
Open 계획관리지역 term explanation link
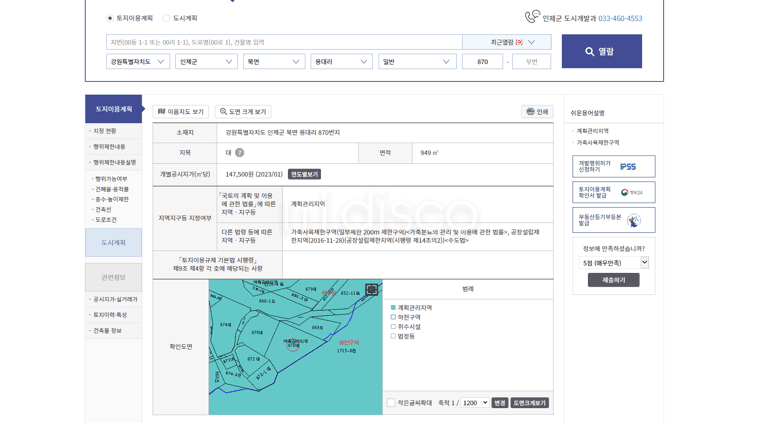(592, 131)
